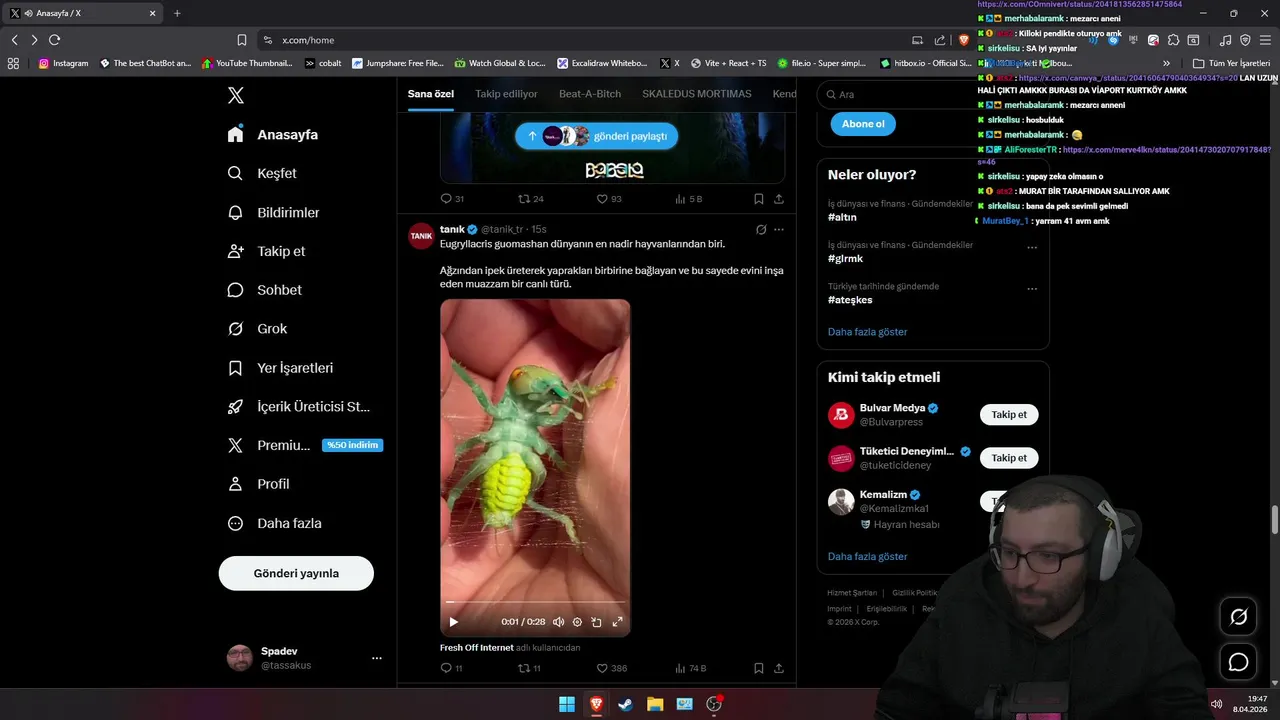Switch to Takip ediliyor tab
This screenshot has width=1280, height=720.
pos(506,94)
